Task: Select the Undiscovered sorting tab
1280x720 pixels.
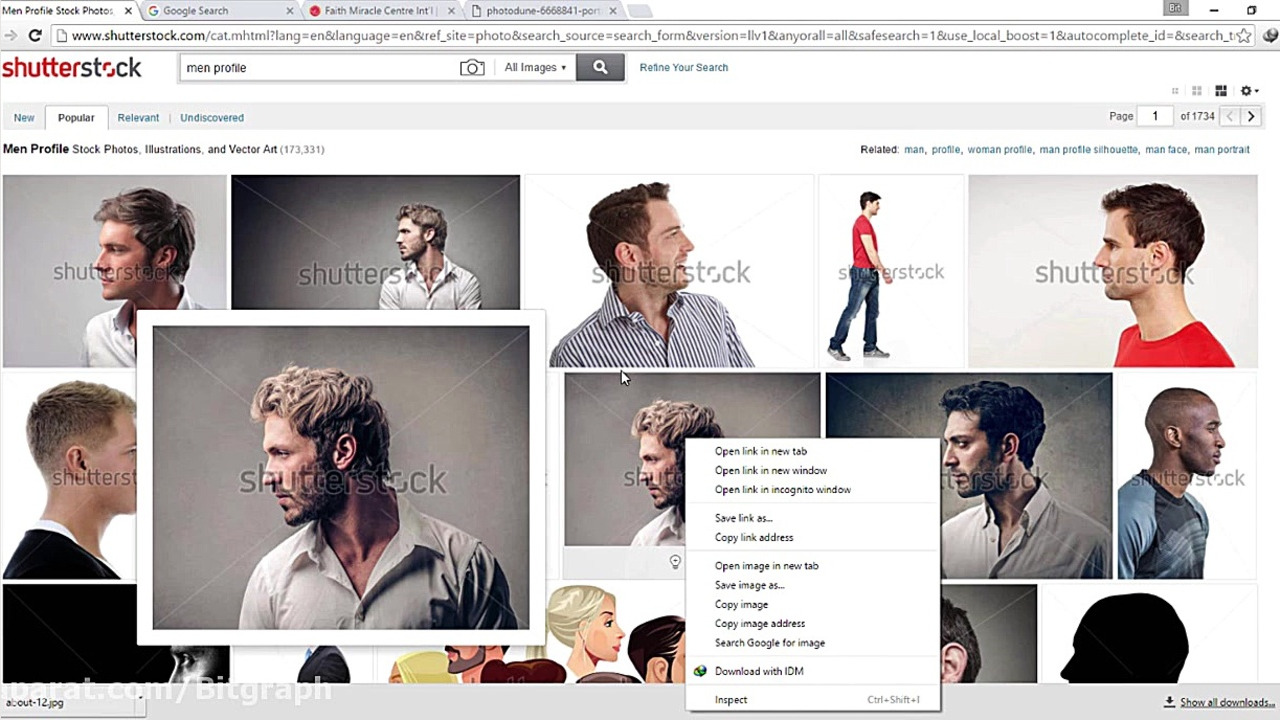Action: tap(212, 118)
